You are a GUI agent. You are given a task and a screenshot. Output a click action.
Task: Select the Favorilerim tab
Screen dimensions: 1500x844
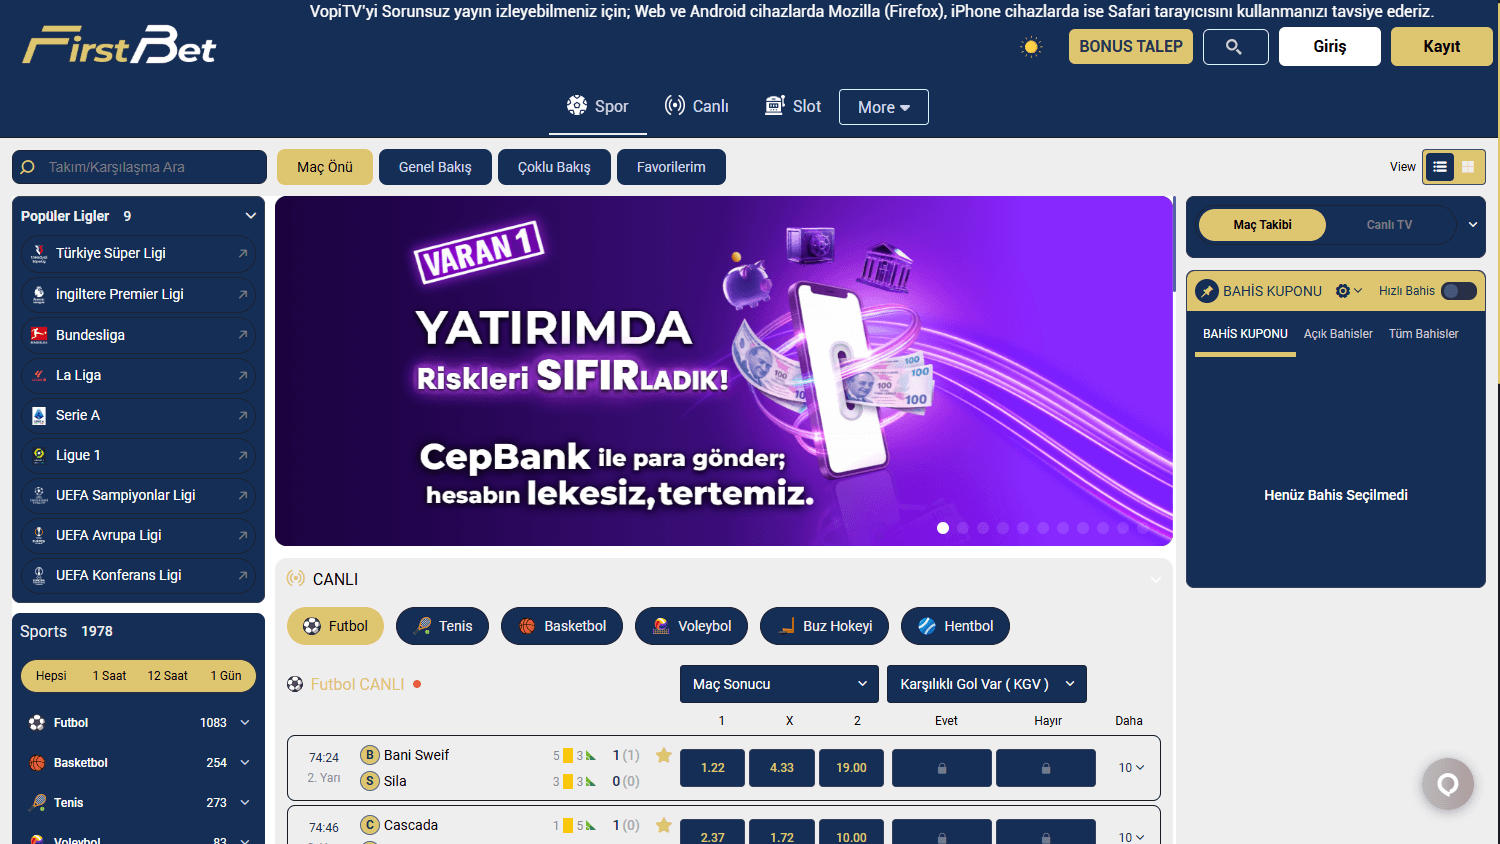[x=671, y=167]
